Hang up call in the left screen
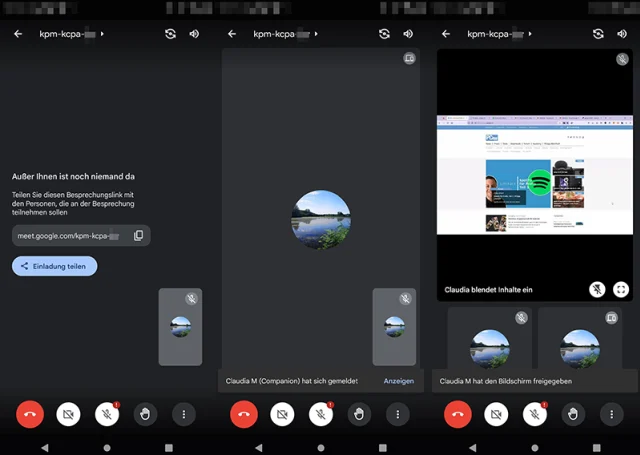The width and height of the screenshot is (640, 455). pyautogui.click(x=30, y=414)
